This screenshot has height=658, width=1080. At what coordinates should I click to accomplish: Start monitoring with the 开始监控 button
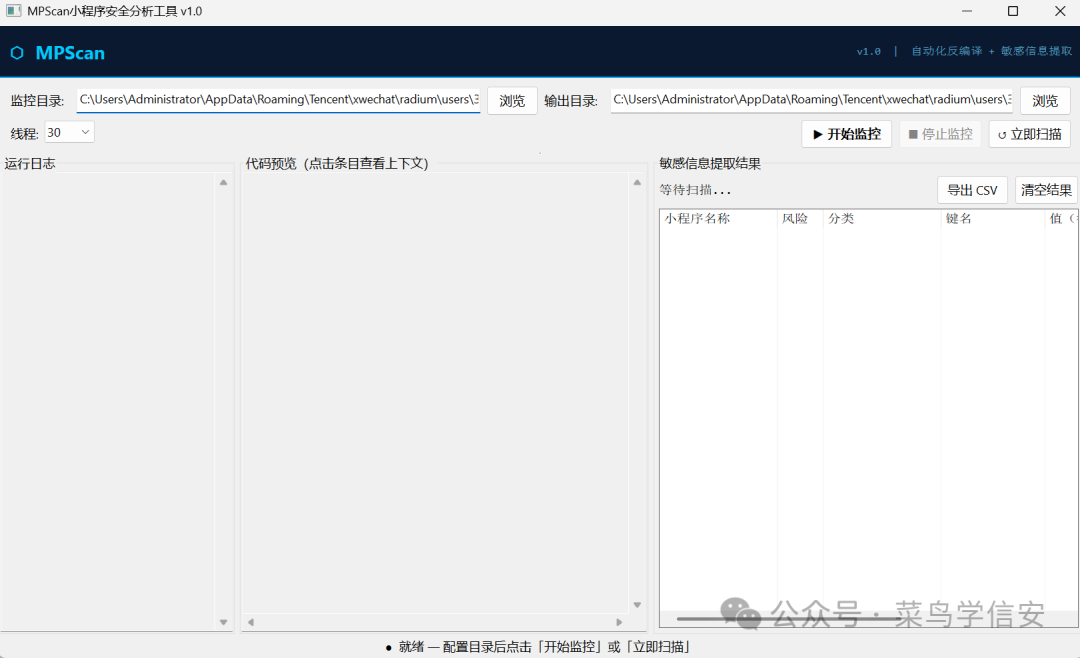click(847, 134)
